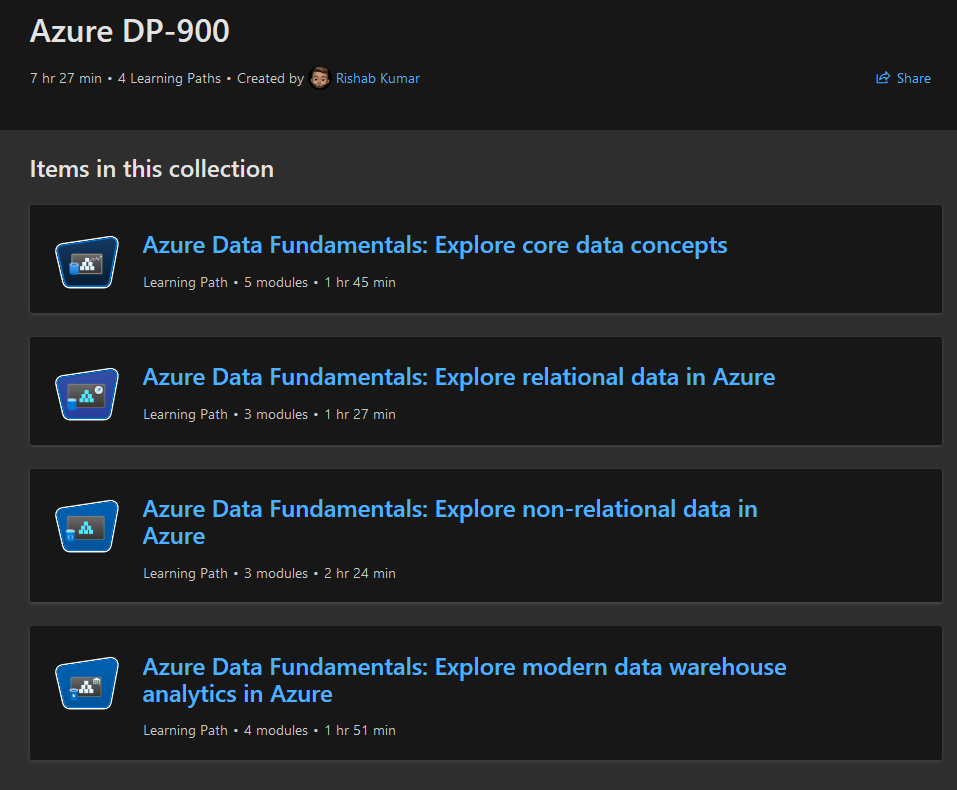Click the '1 hr 45 min' duration
The width and height of the screenshot is (957, 790).
point(359,282)
